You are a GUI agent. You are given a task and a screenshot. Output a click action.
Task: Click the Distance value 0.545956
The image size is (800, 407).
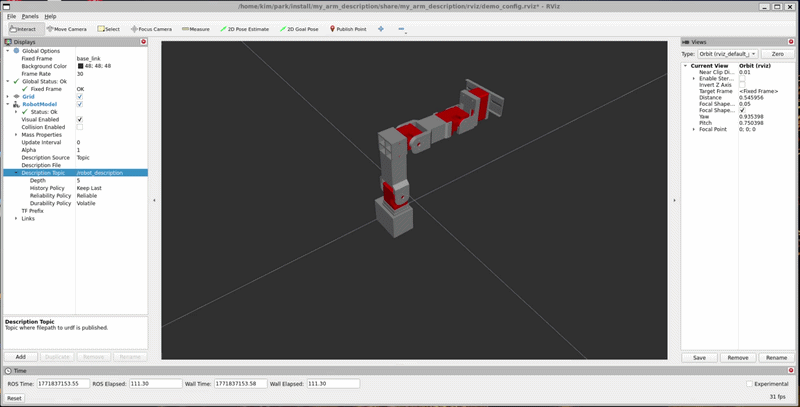[x=751, y=97]
